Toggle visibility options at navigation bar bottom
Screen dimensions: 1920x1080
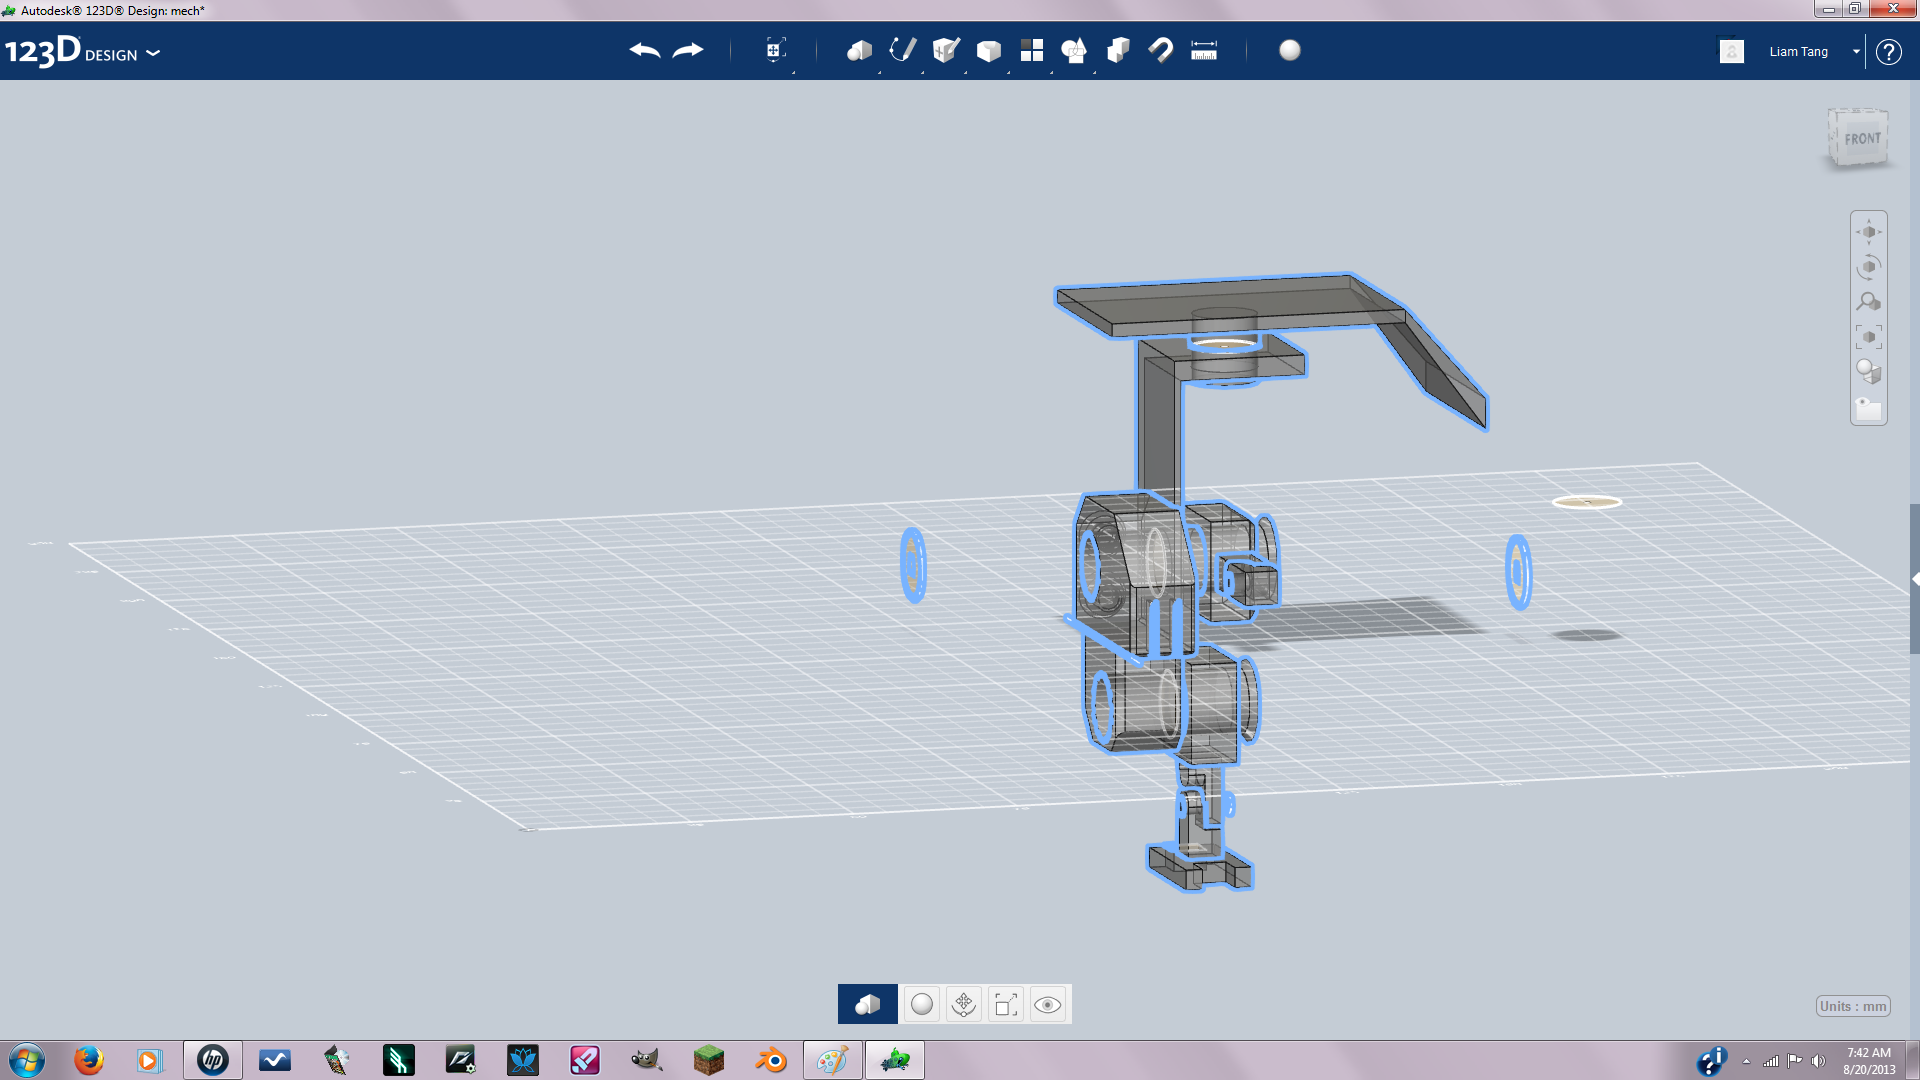pos(1869,408)
